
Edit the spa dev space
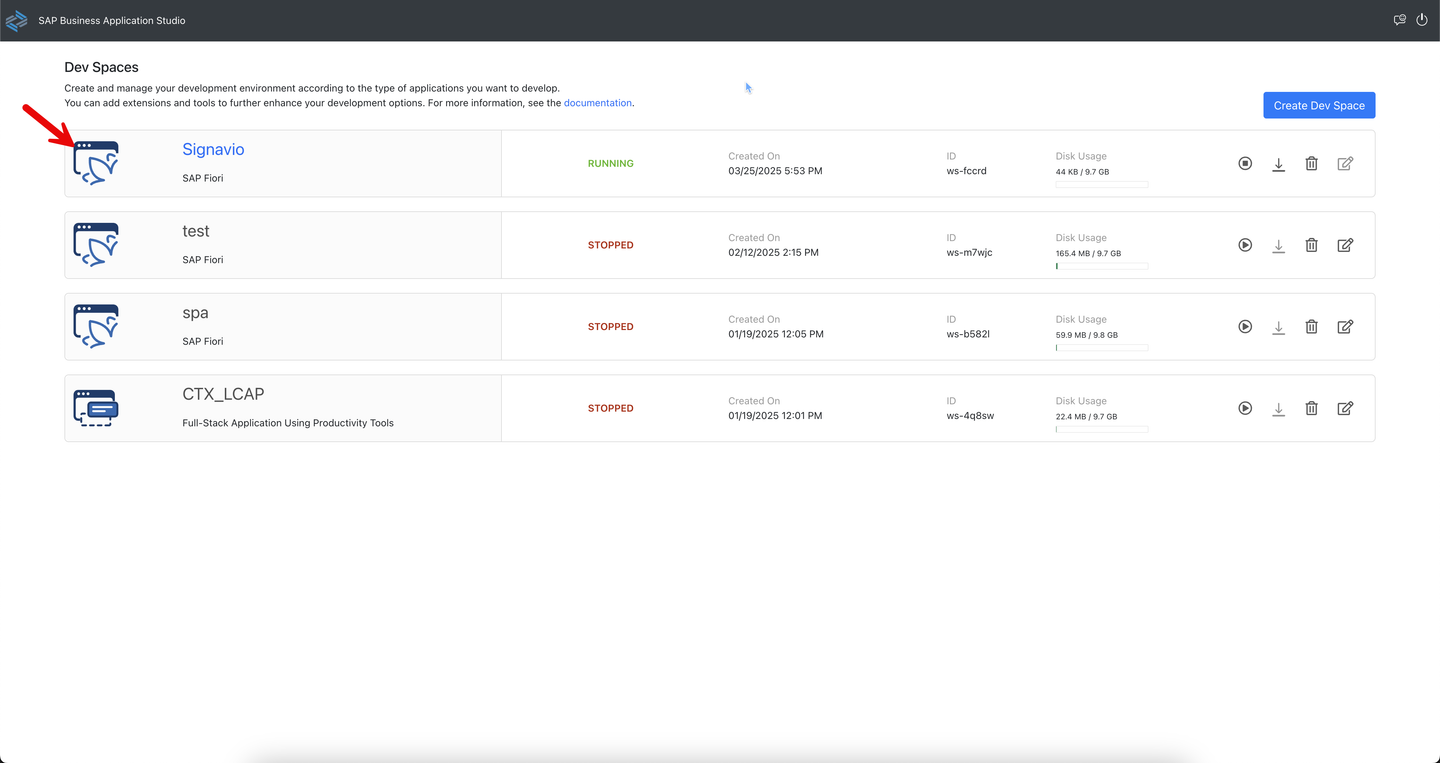tap(1345, 326)
